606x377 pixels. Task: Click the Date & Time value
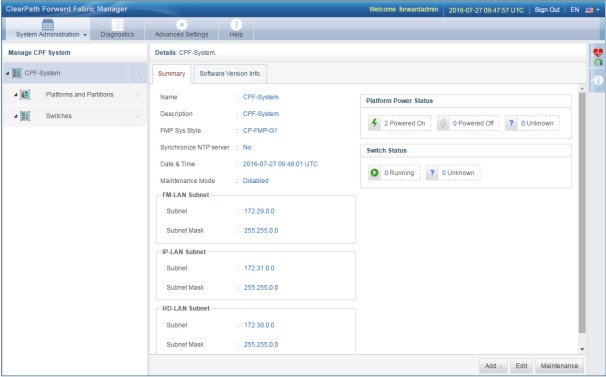(x=280, y=164)
